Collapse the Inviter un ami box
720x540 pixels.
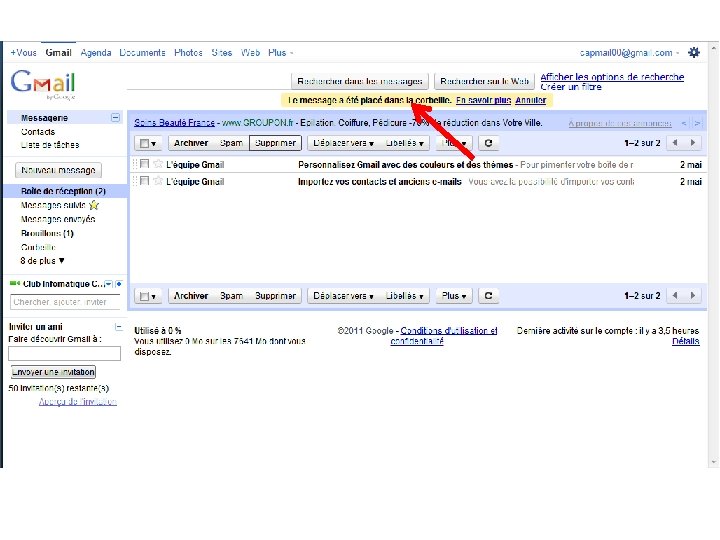118,327
